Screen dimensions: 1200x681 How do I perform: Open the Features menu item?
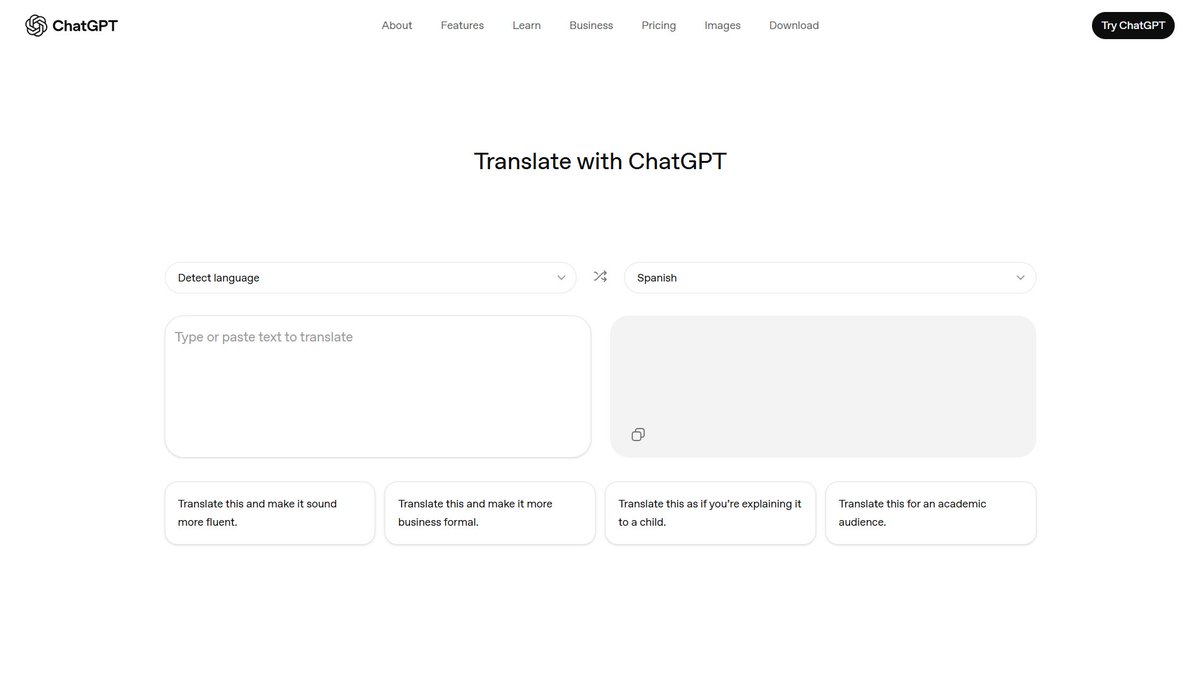462,26
